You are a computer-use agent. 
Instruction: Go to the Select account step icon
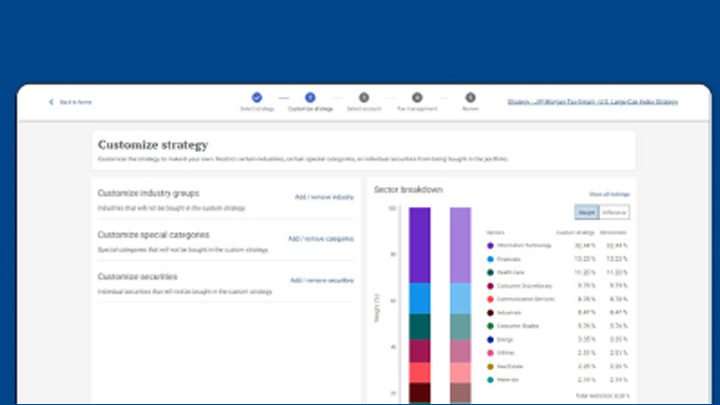pyautogui.click(x=364, y=97)
